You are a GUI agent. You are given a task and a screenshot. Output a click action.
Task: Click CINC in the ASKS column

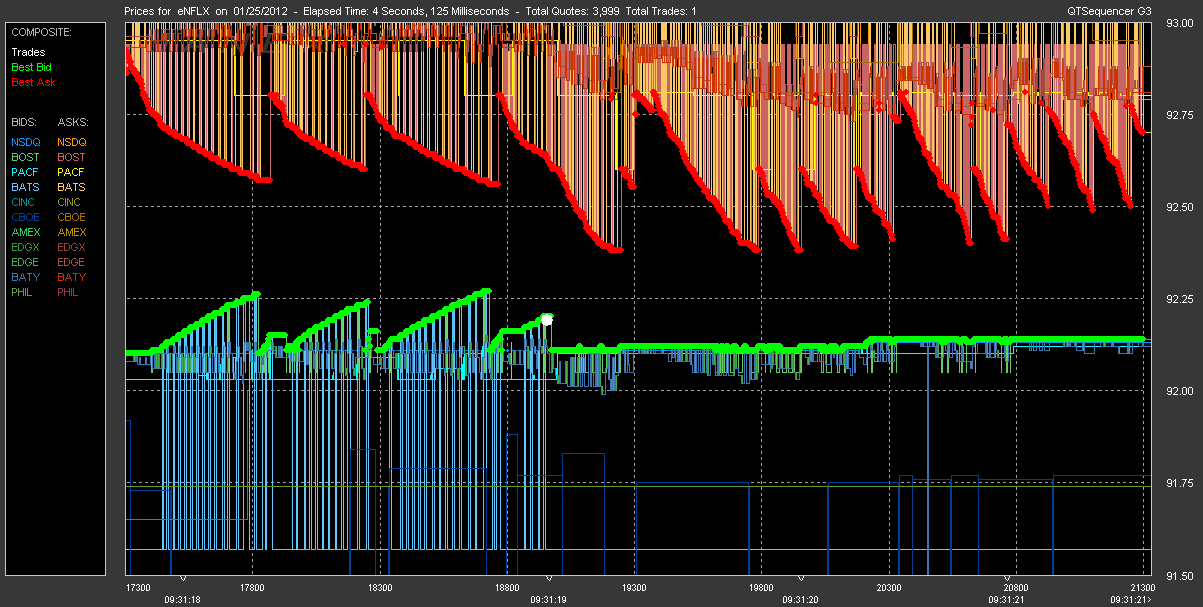click(70, 202)
